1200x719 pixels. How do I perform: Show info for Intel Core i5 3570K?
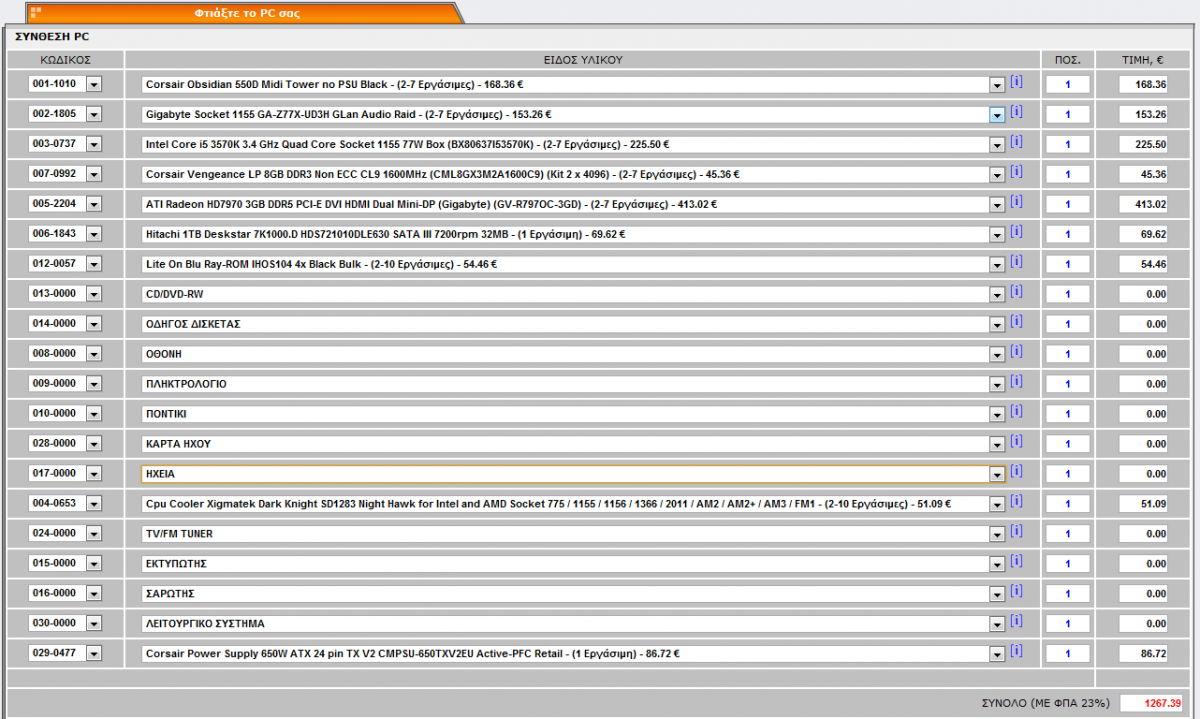tap(1016, 142)
